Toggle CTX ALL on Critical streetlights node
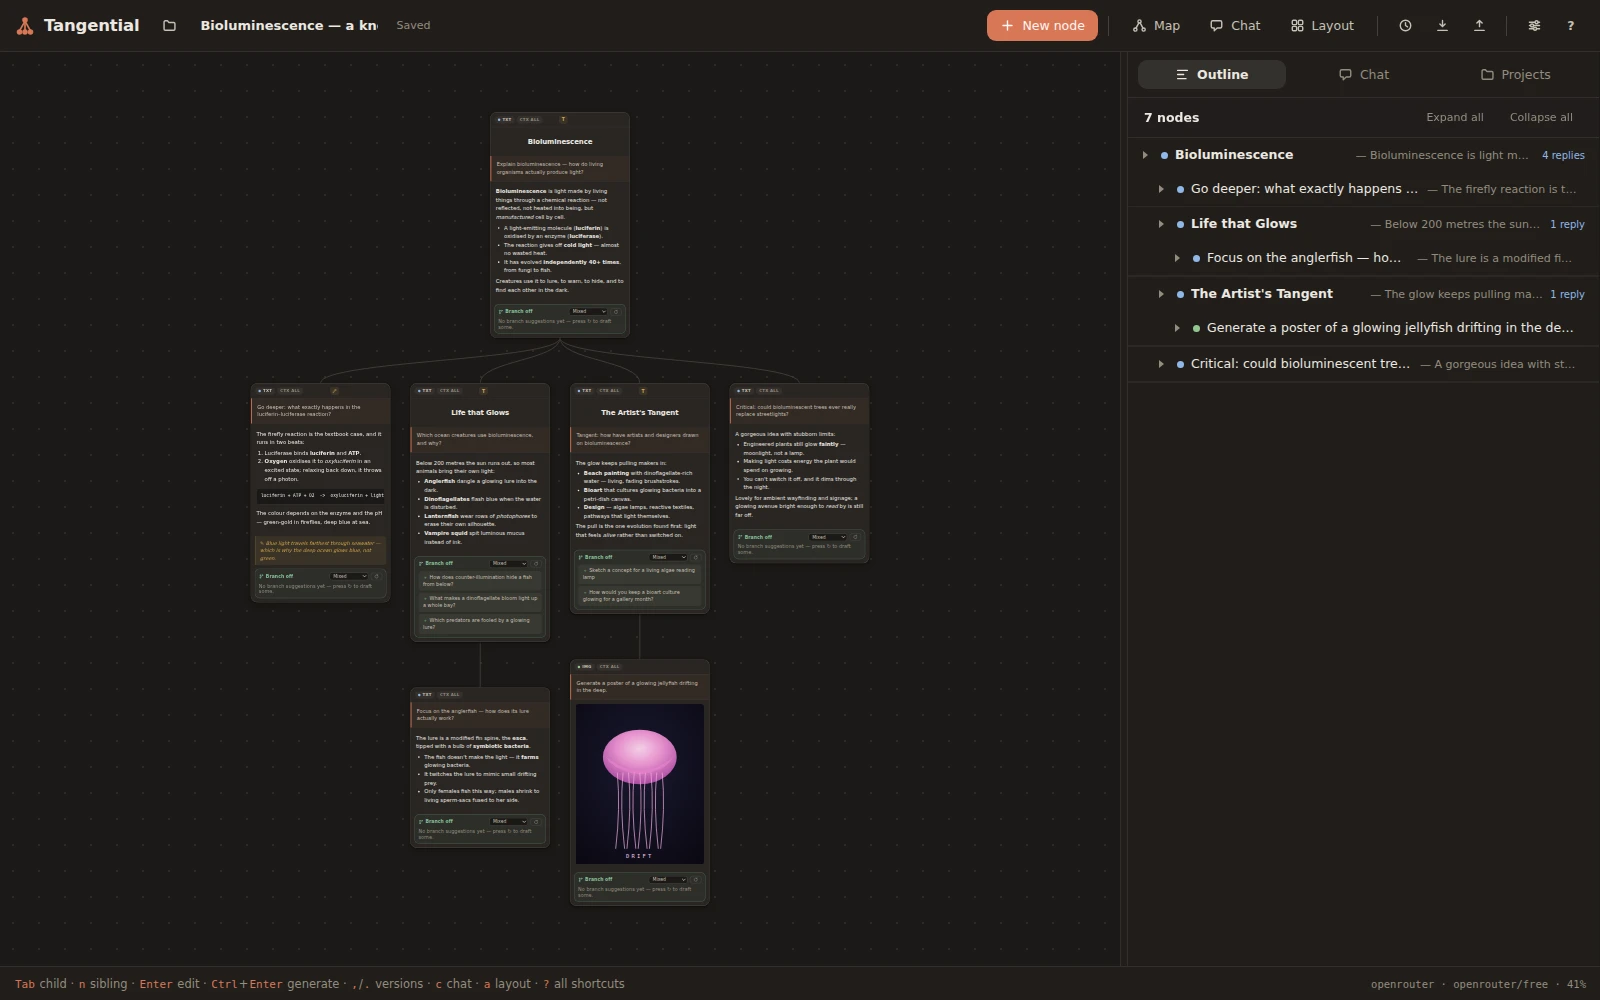The image size is (1600, 1000). tap(769, 390)
